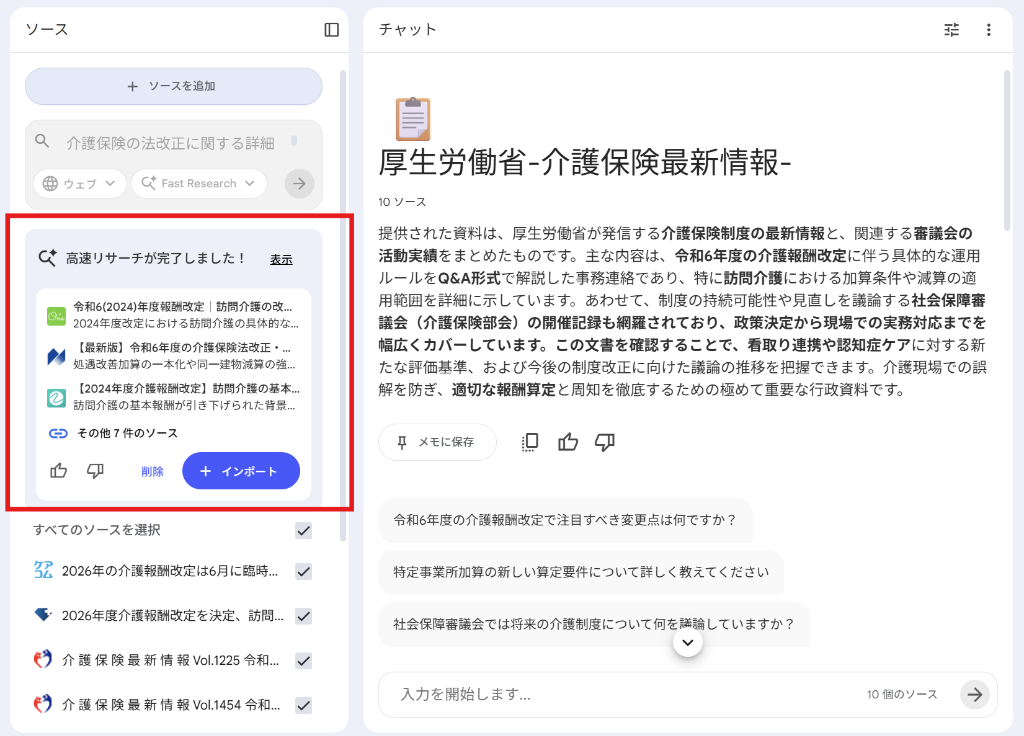Open source title 介護保険最新情報 Vol.1454
Image resolution: width=1024 pixels, height=736 pixels.
[x=170, y=705]
